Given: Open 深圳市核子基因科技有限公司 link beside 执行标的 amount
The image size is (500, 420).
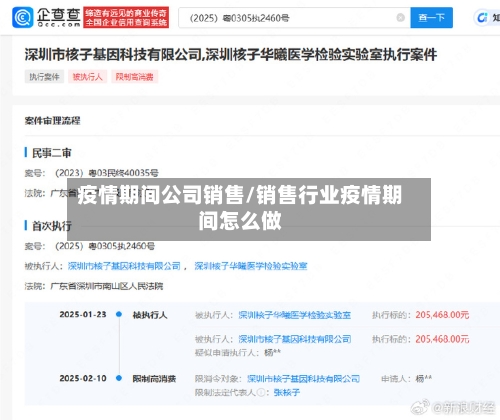Looking at the screenshot, I should (295, 339).
